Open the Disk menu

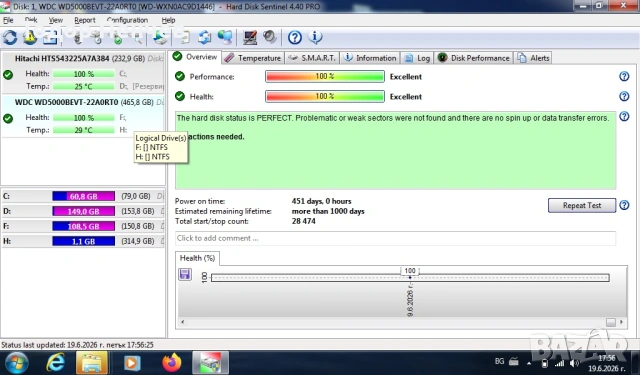click(31, 20)
